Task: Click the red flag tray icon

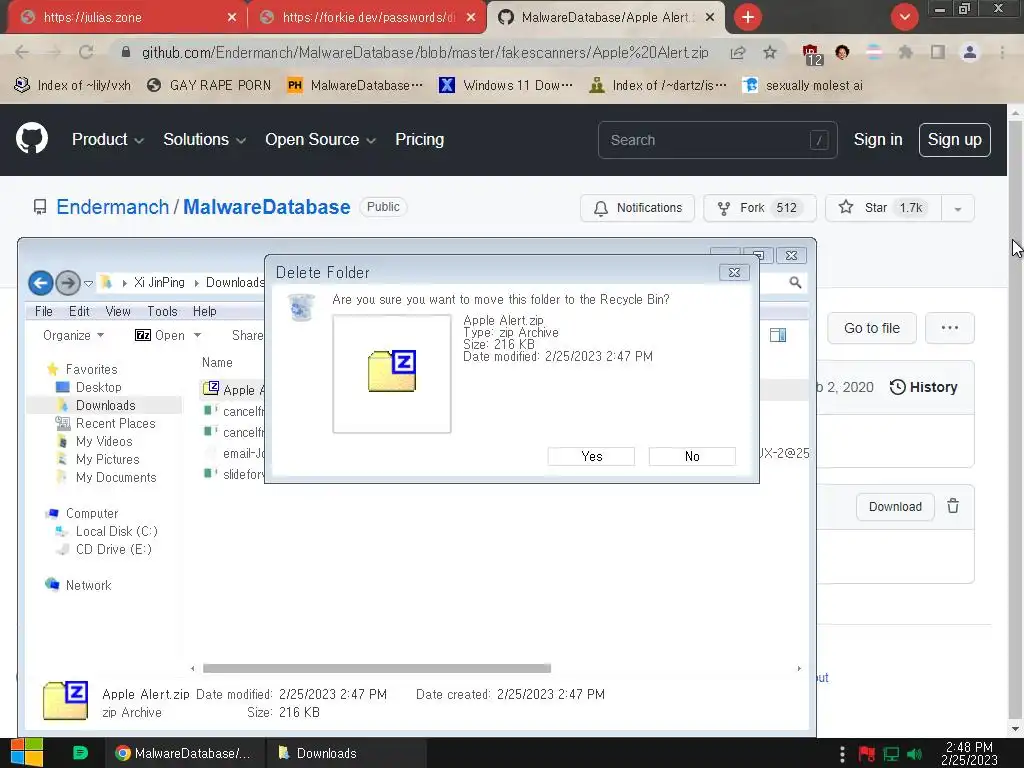Action: pos(867,754)
